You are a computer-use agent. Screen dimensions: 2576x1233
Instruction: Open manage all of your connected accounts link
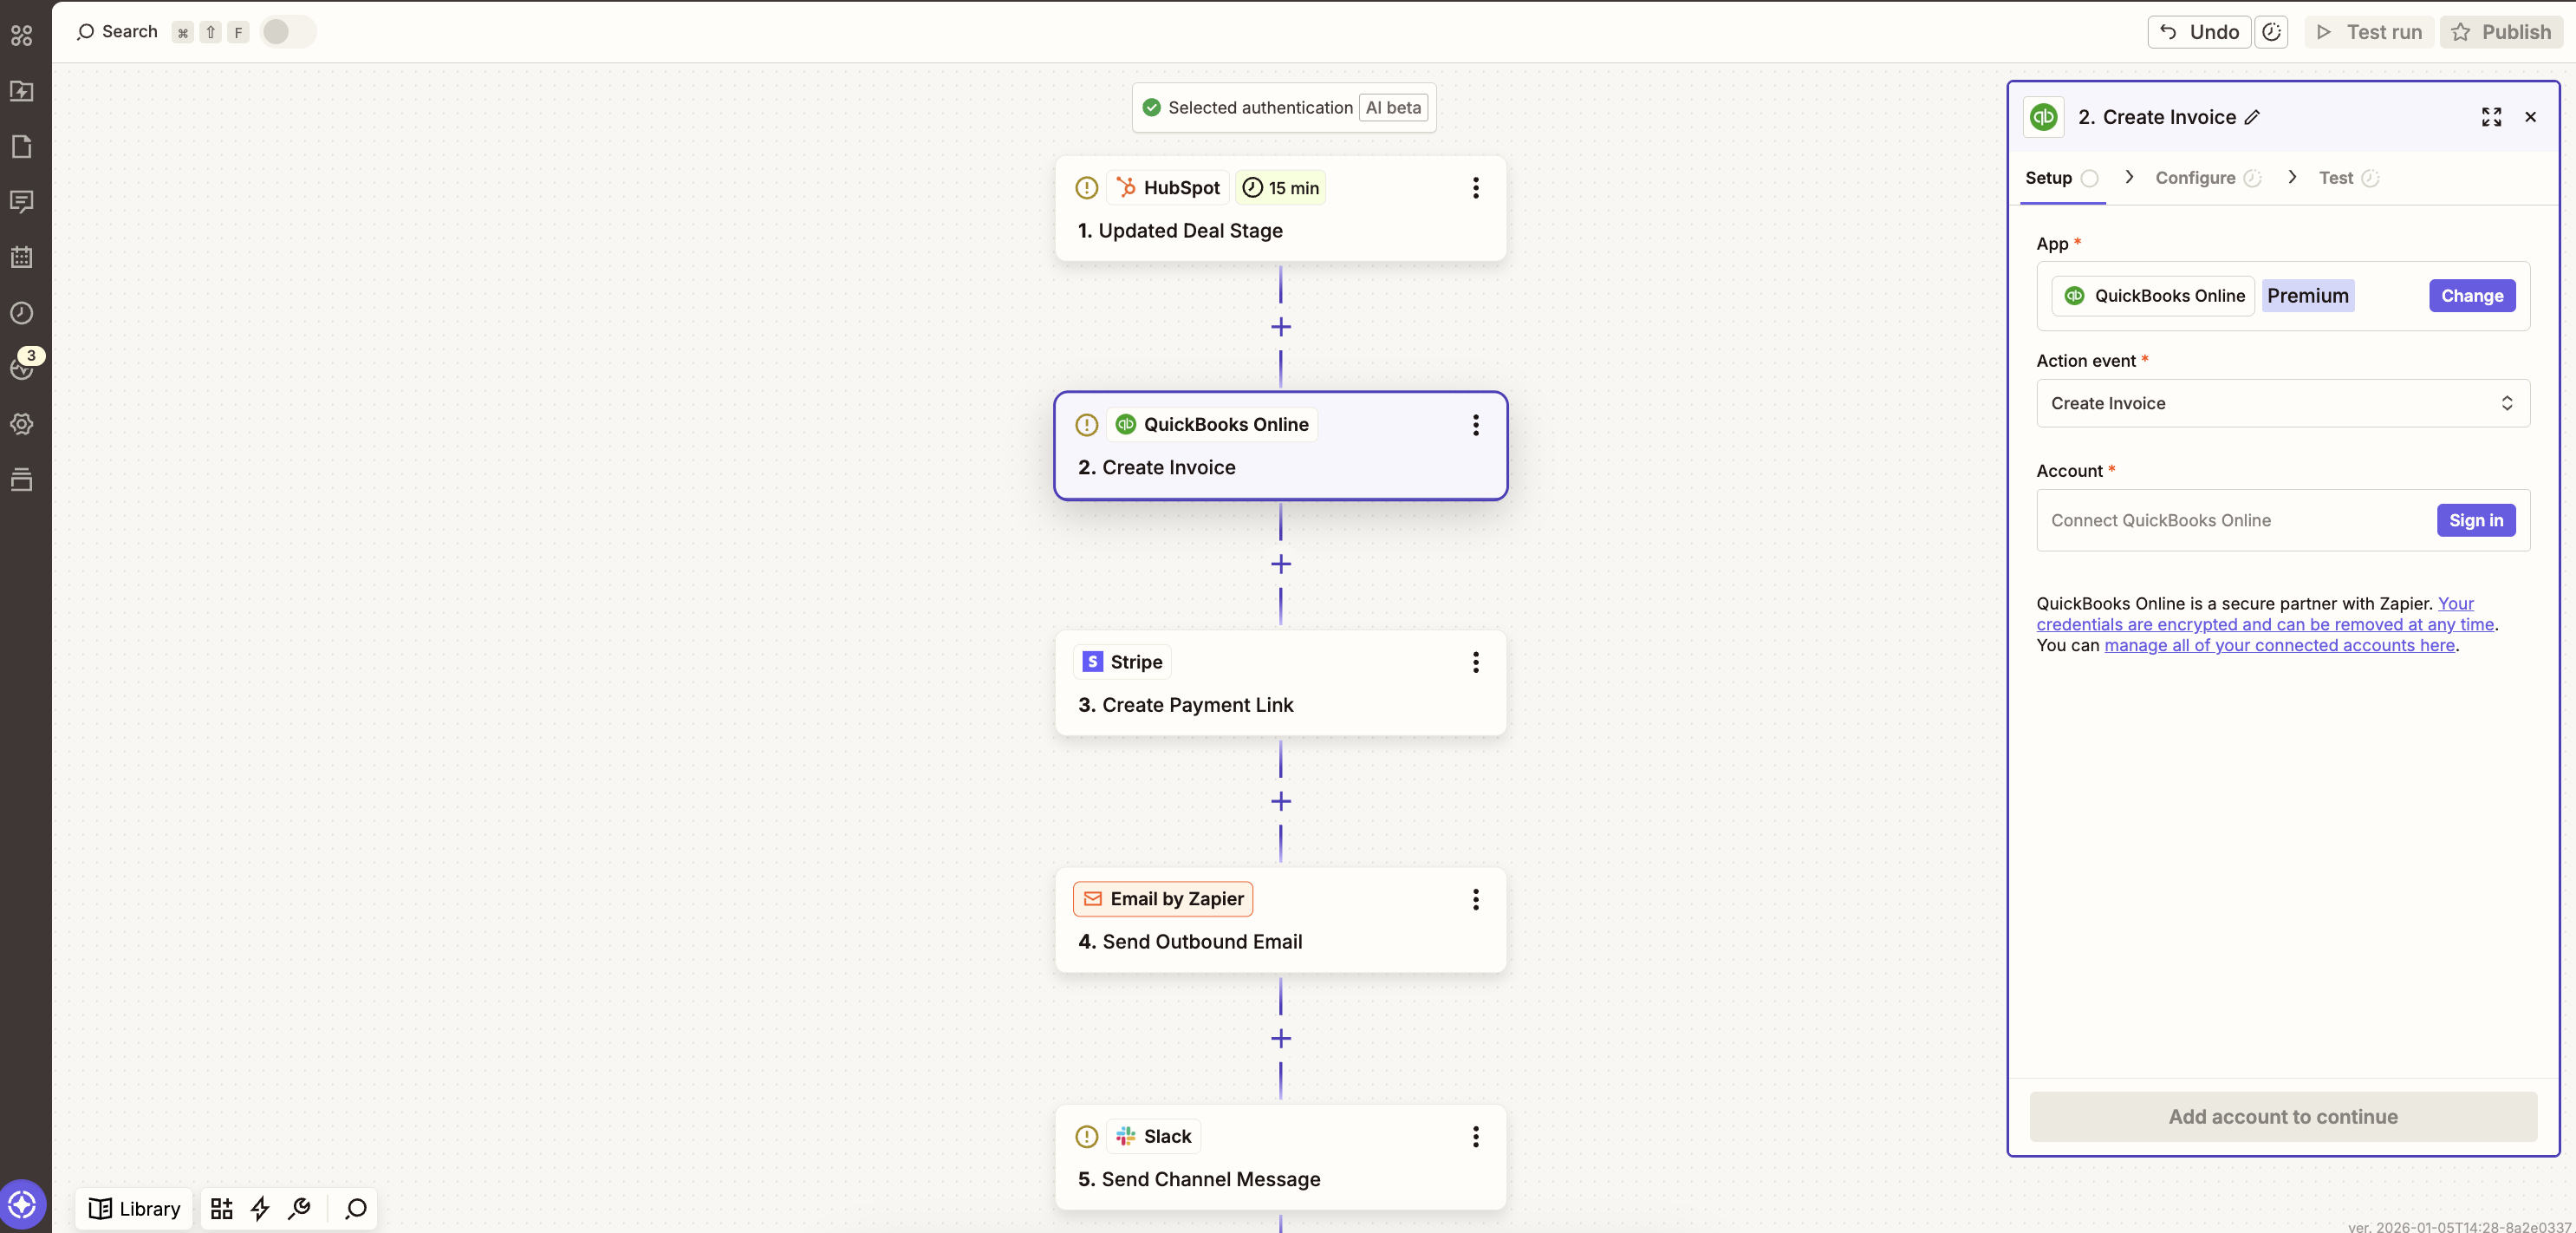(2279, 645)
